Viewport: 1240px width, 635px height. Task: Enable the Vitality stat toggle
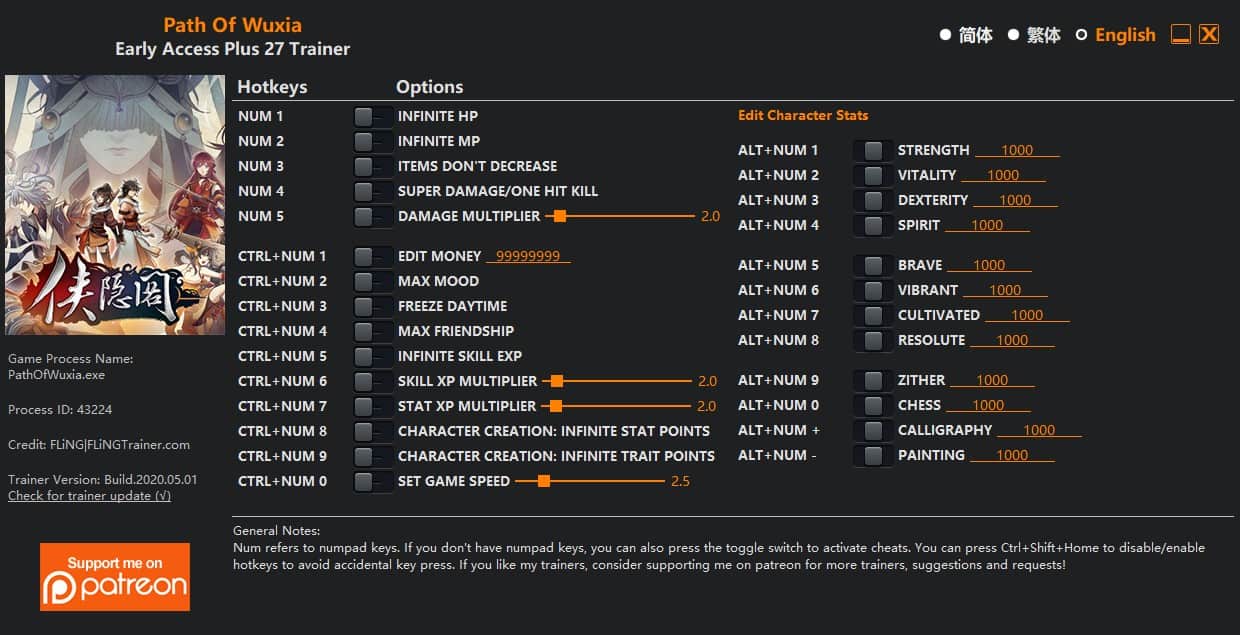[x=873, y=175]
